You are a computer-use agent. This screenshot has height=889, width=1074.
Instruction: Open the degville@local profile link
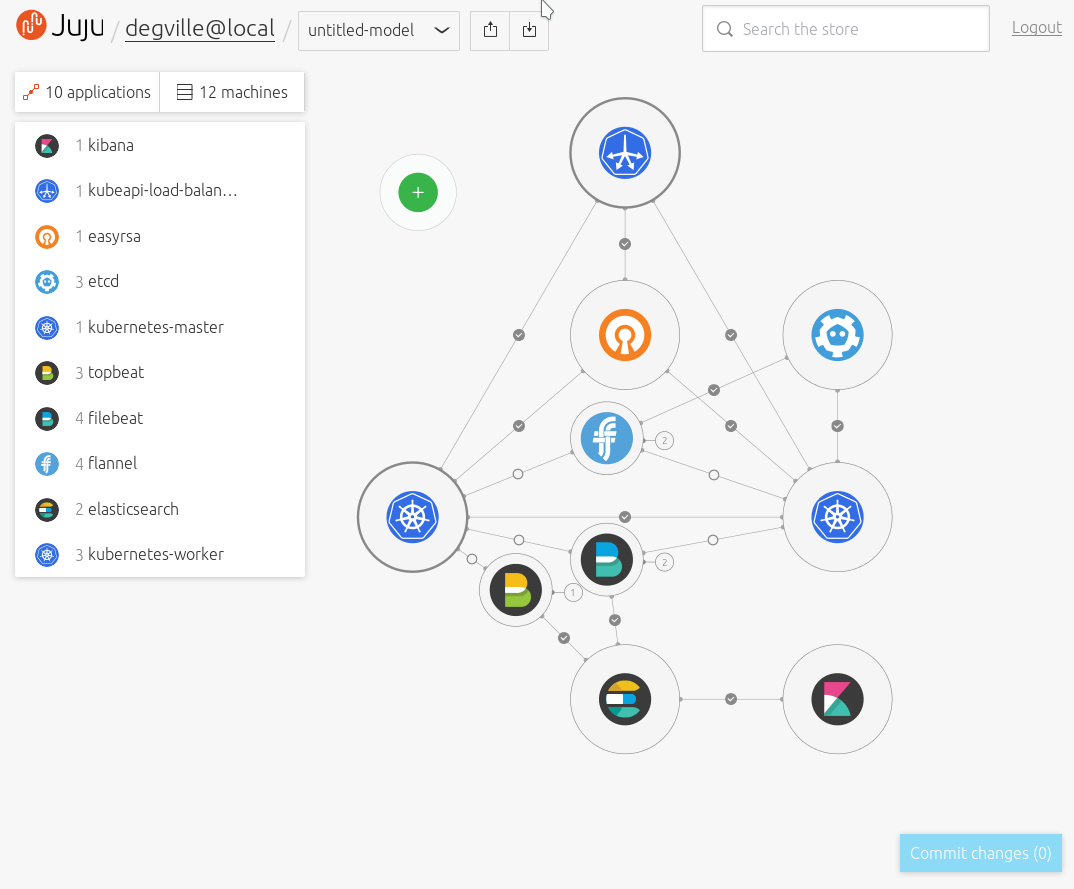[200, 29]
